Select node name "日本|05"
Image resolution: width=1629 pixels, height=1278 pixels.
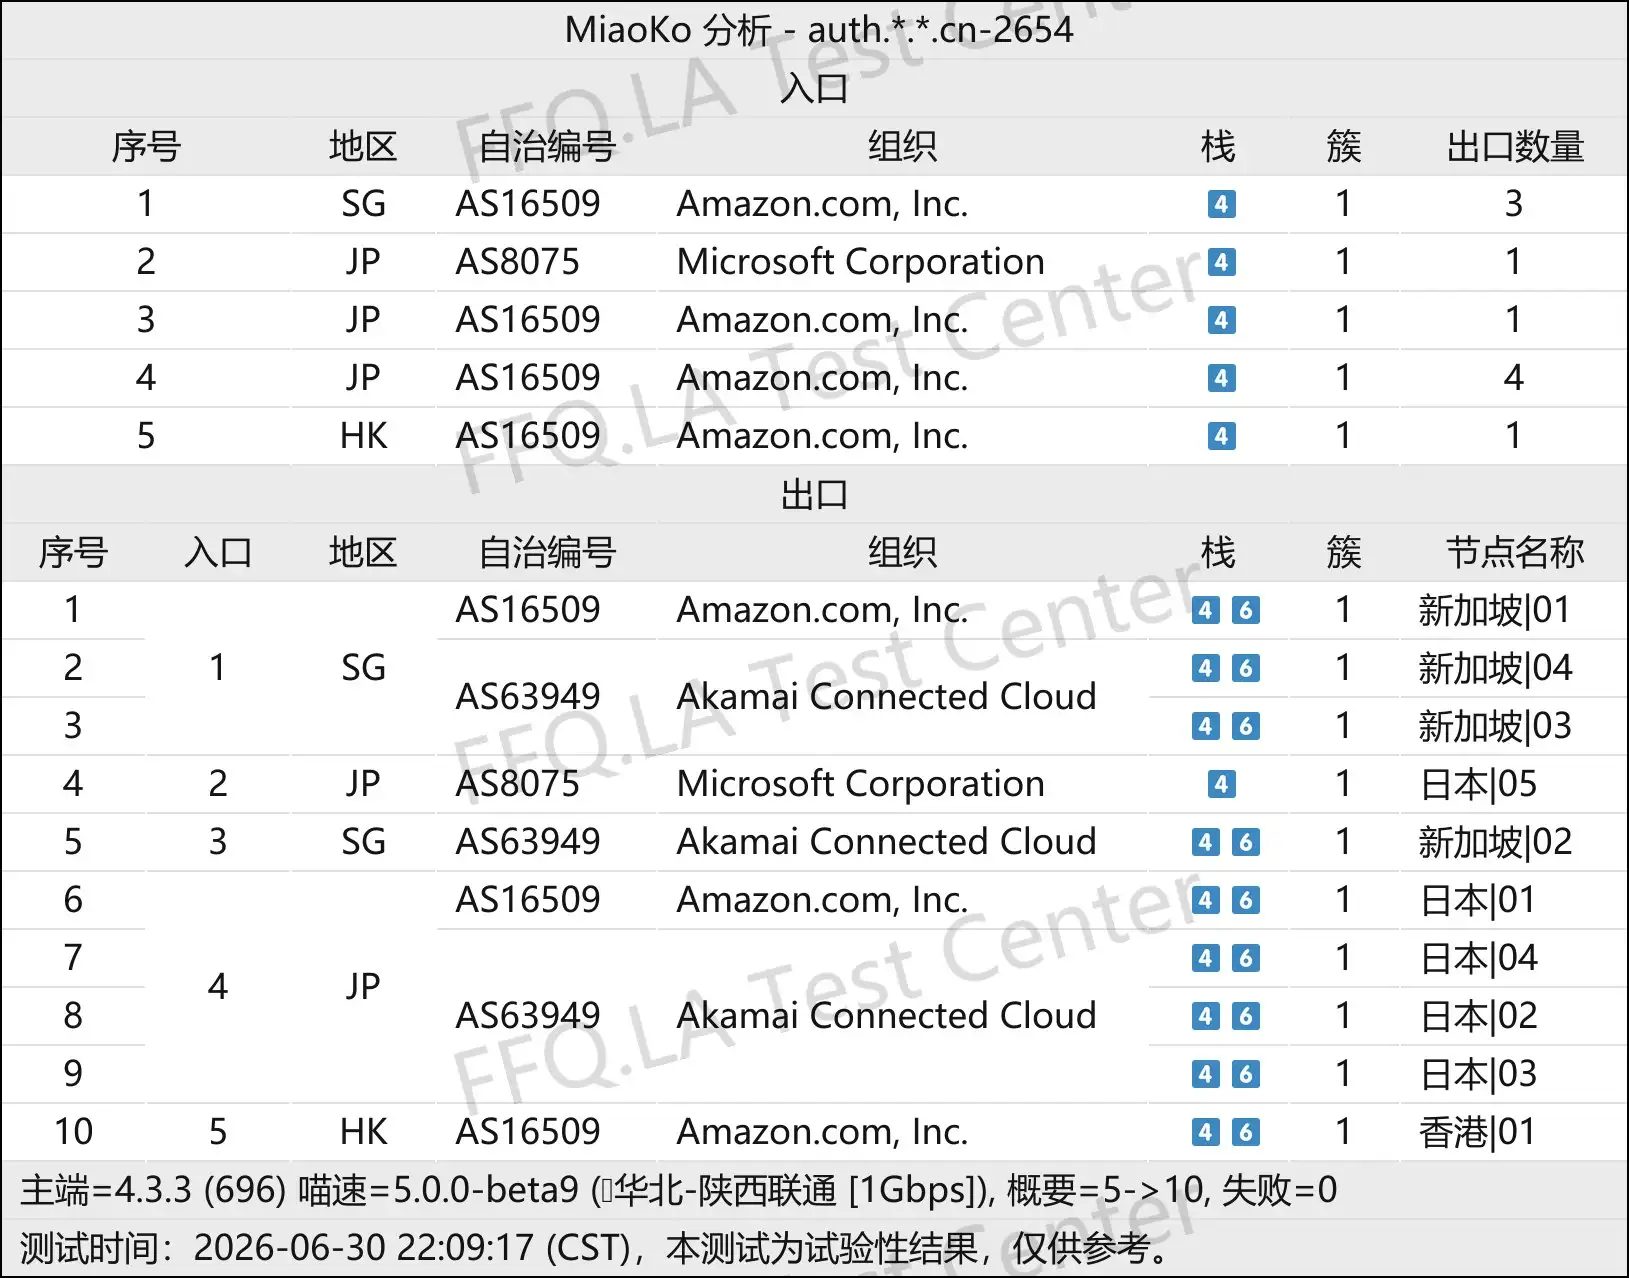click(1478, 784)
